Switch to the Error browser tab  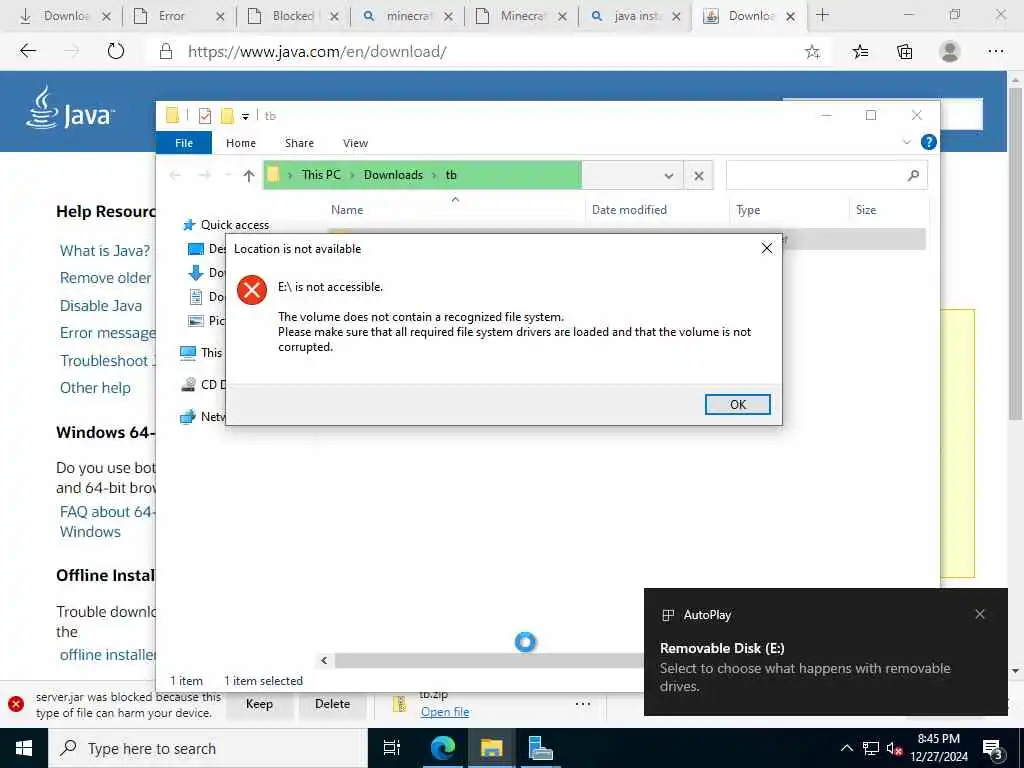click(178, 16)
